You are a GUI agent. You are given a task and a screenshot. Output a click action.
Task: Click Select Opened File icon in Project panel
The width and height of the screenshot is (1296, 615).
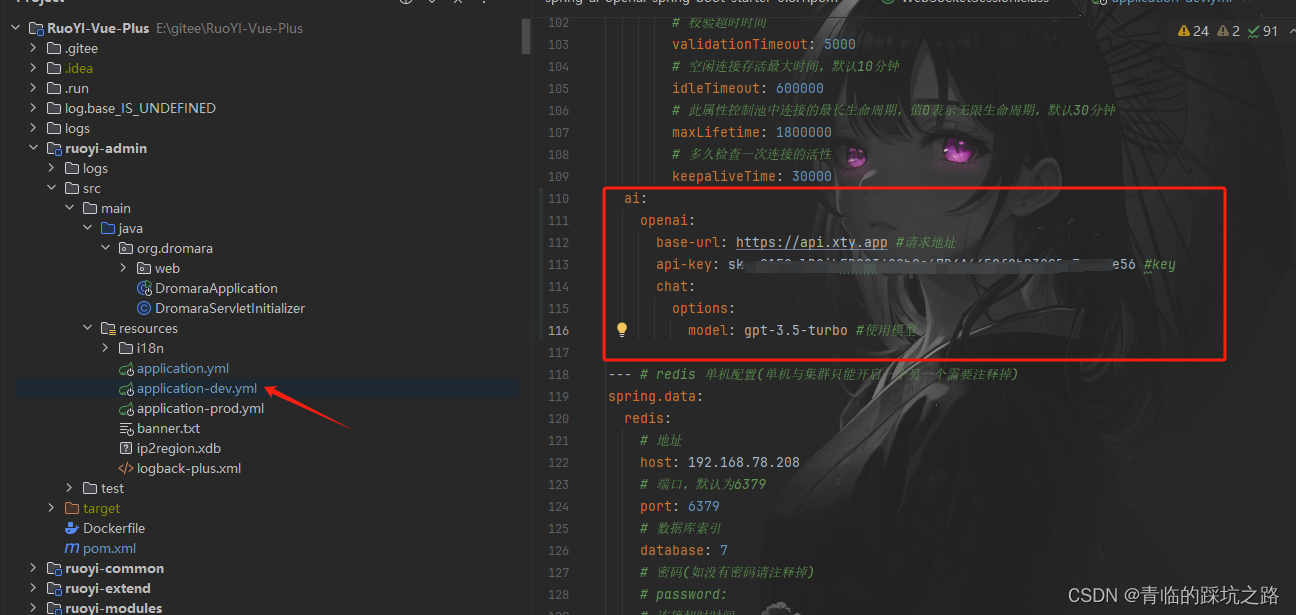pos(405,3)
